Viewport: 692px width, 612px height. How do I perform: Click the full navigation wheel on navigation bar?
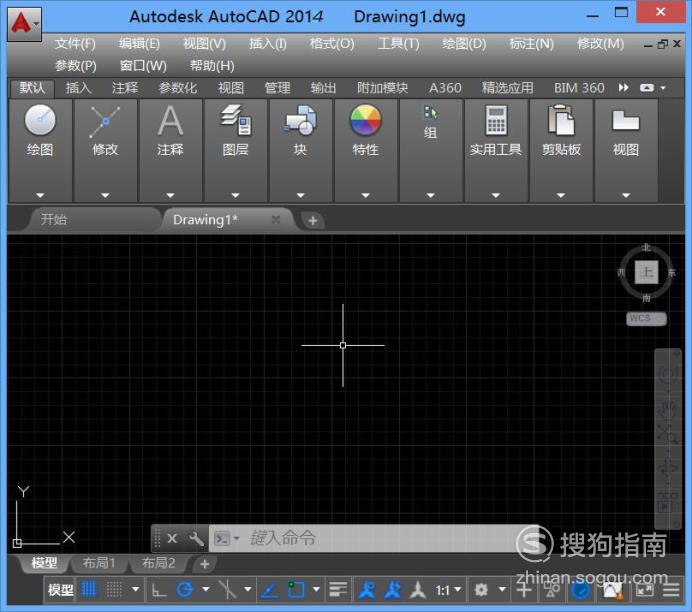pos(668,375)
